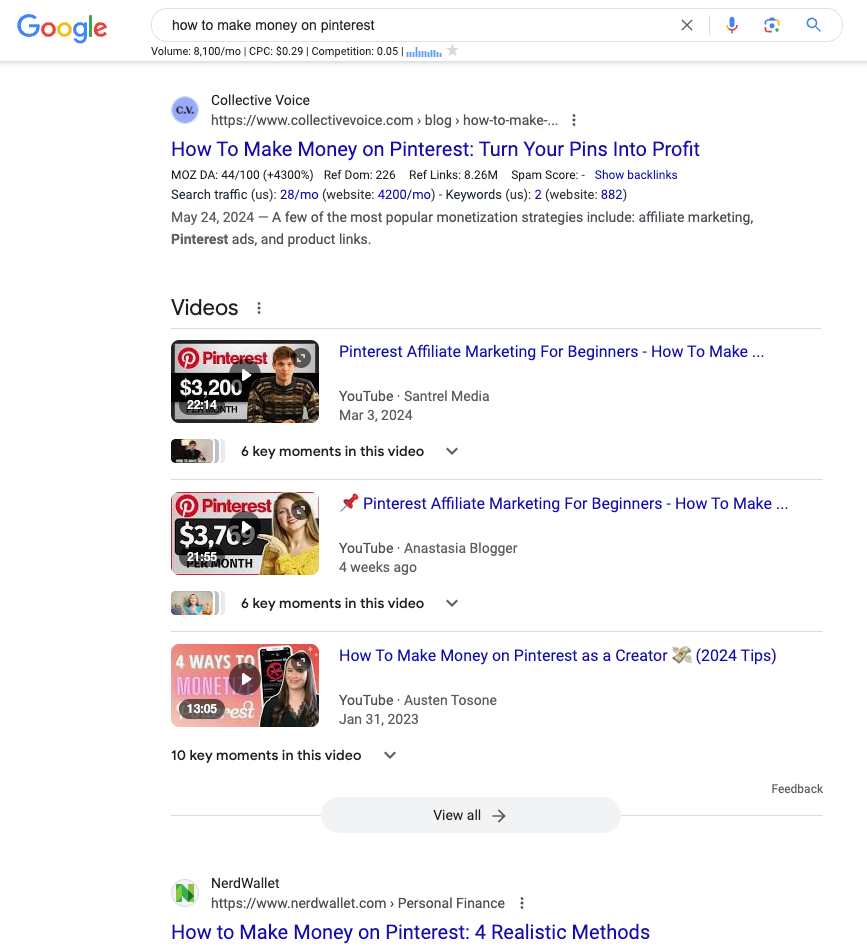Open three-dot menu beside Videos heading
This screenshot has width=867, height=946.
pyautogui.click(x=259, y=308)
